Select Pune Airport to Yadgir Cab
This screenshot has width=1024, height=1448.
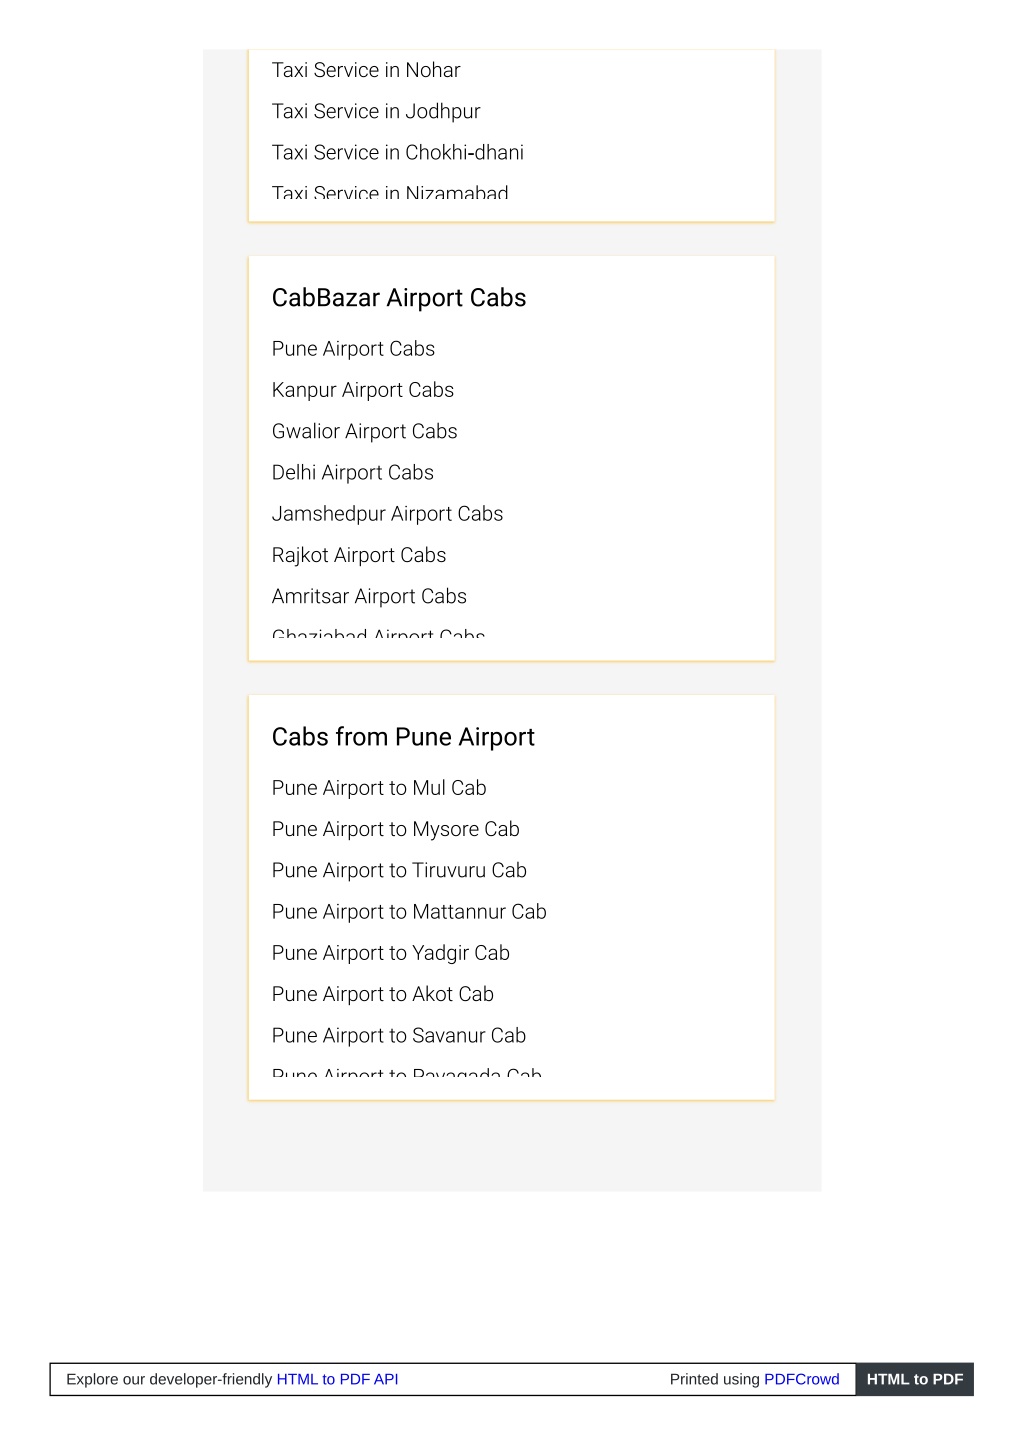tap(391, 953)
